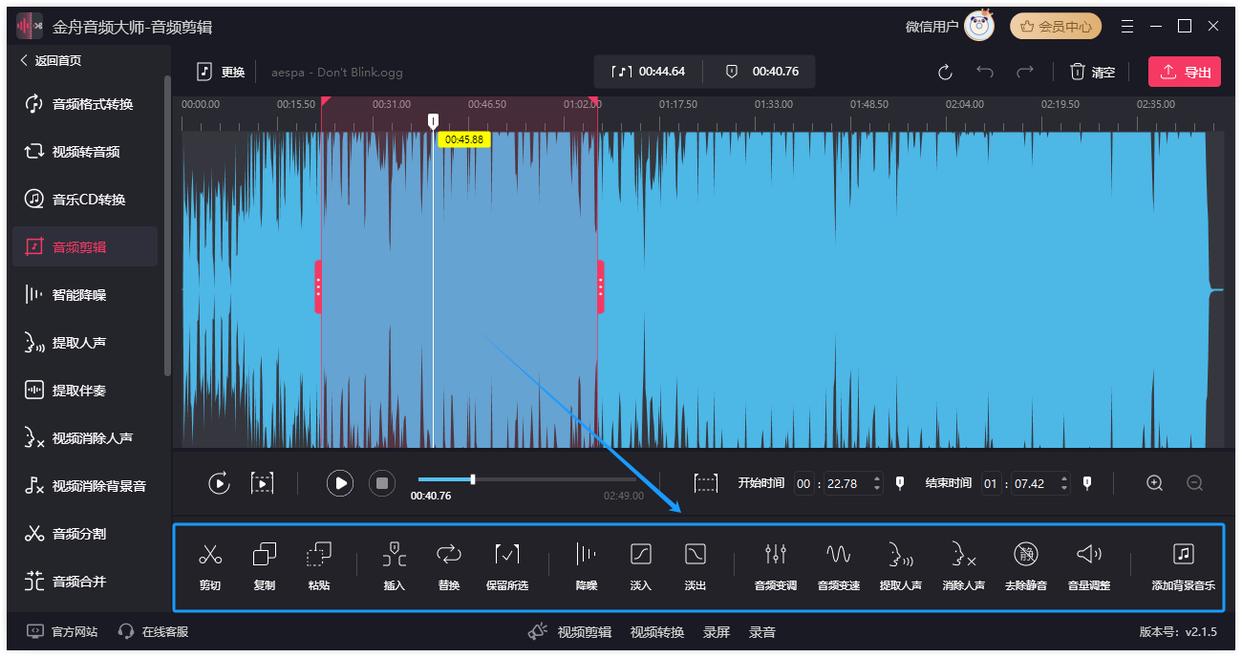Click 音频变调 pitch change icon
This screenshot has width=1242, height=657.
775,555
